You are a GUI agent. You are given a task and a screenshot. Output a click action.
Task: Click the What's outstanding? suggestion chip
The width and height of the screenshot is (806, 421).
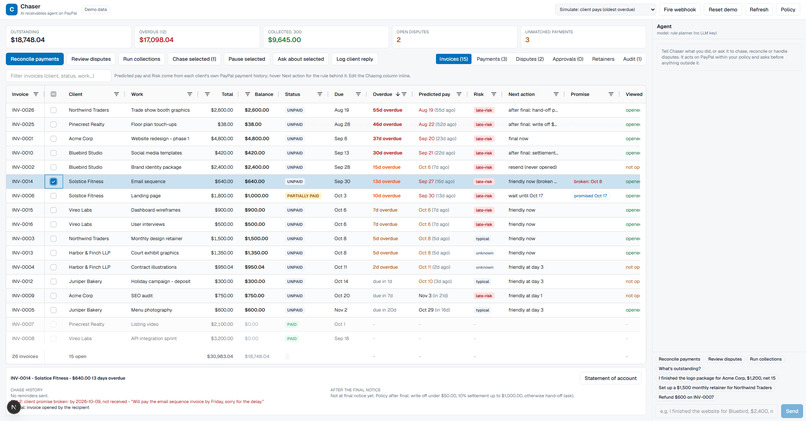pyautogui.click(x=680, y=369)
